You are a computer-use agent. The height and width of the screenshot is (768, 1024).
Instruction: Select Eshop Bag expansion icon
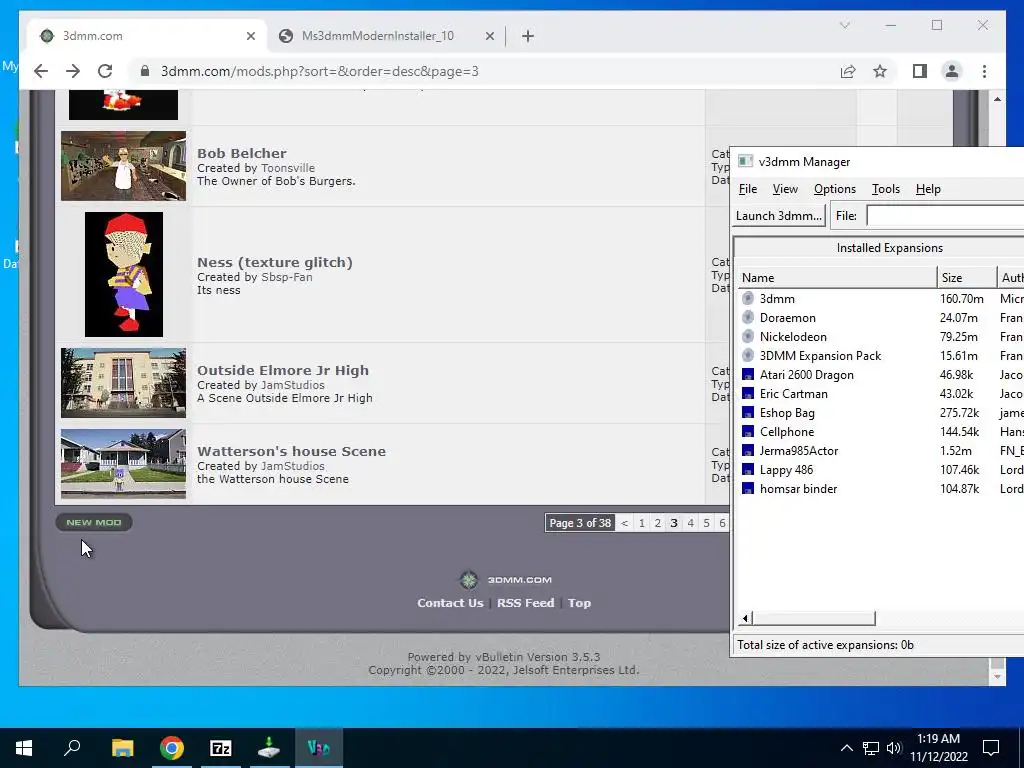pyautogui.click(x=748, y=413)
